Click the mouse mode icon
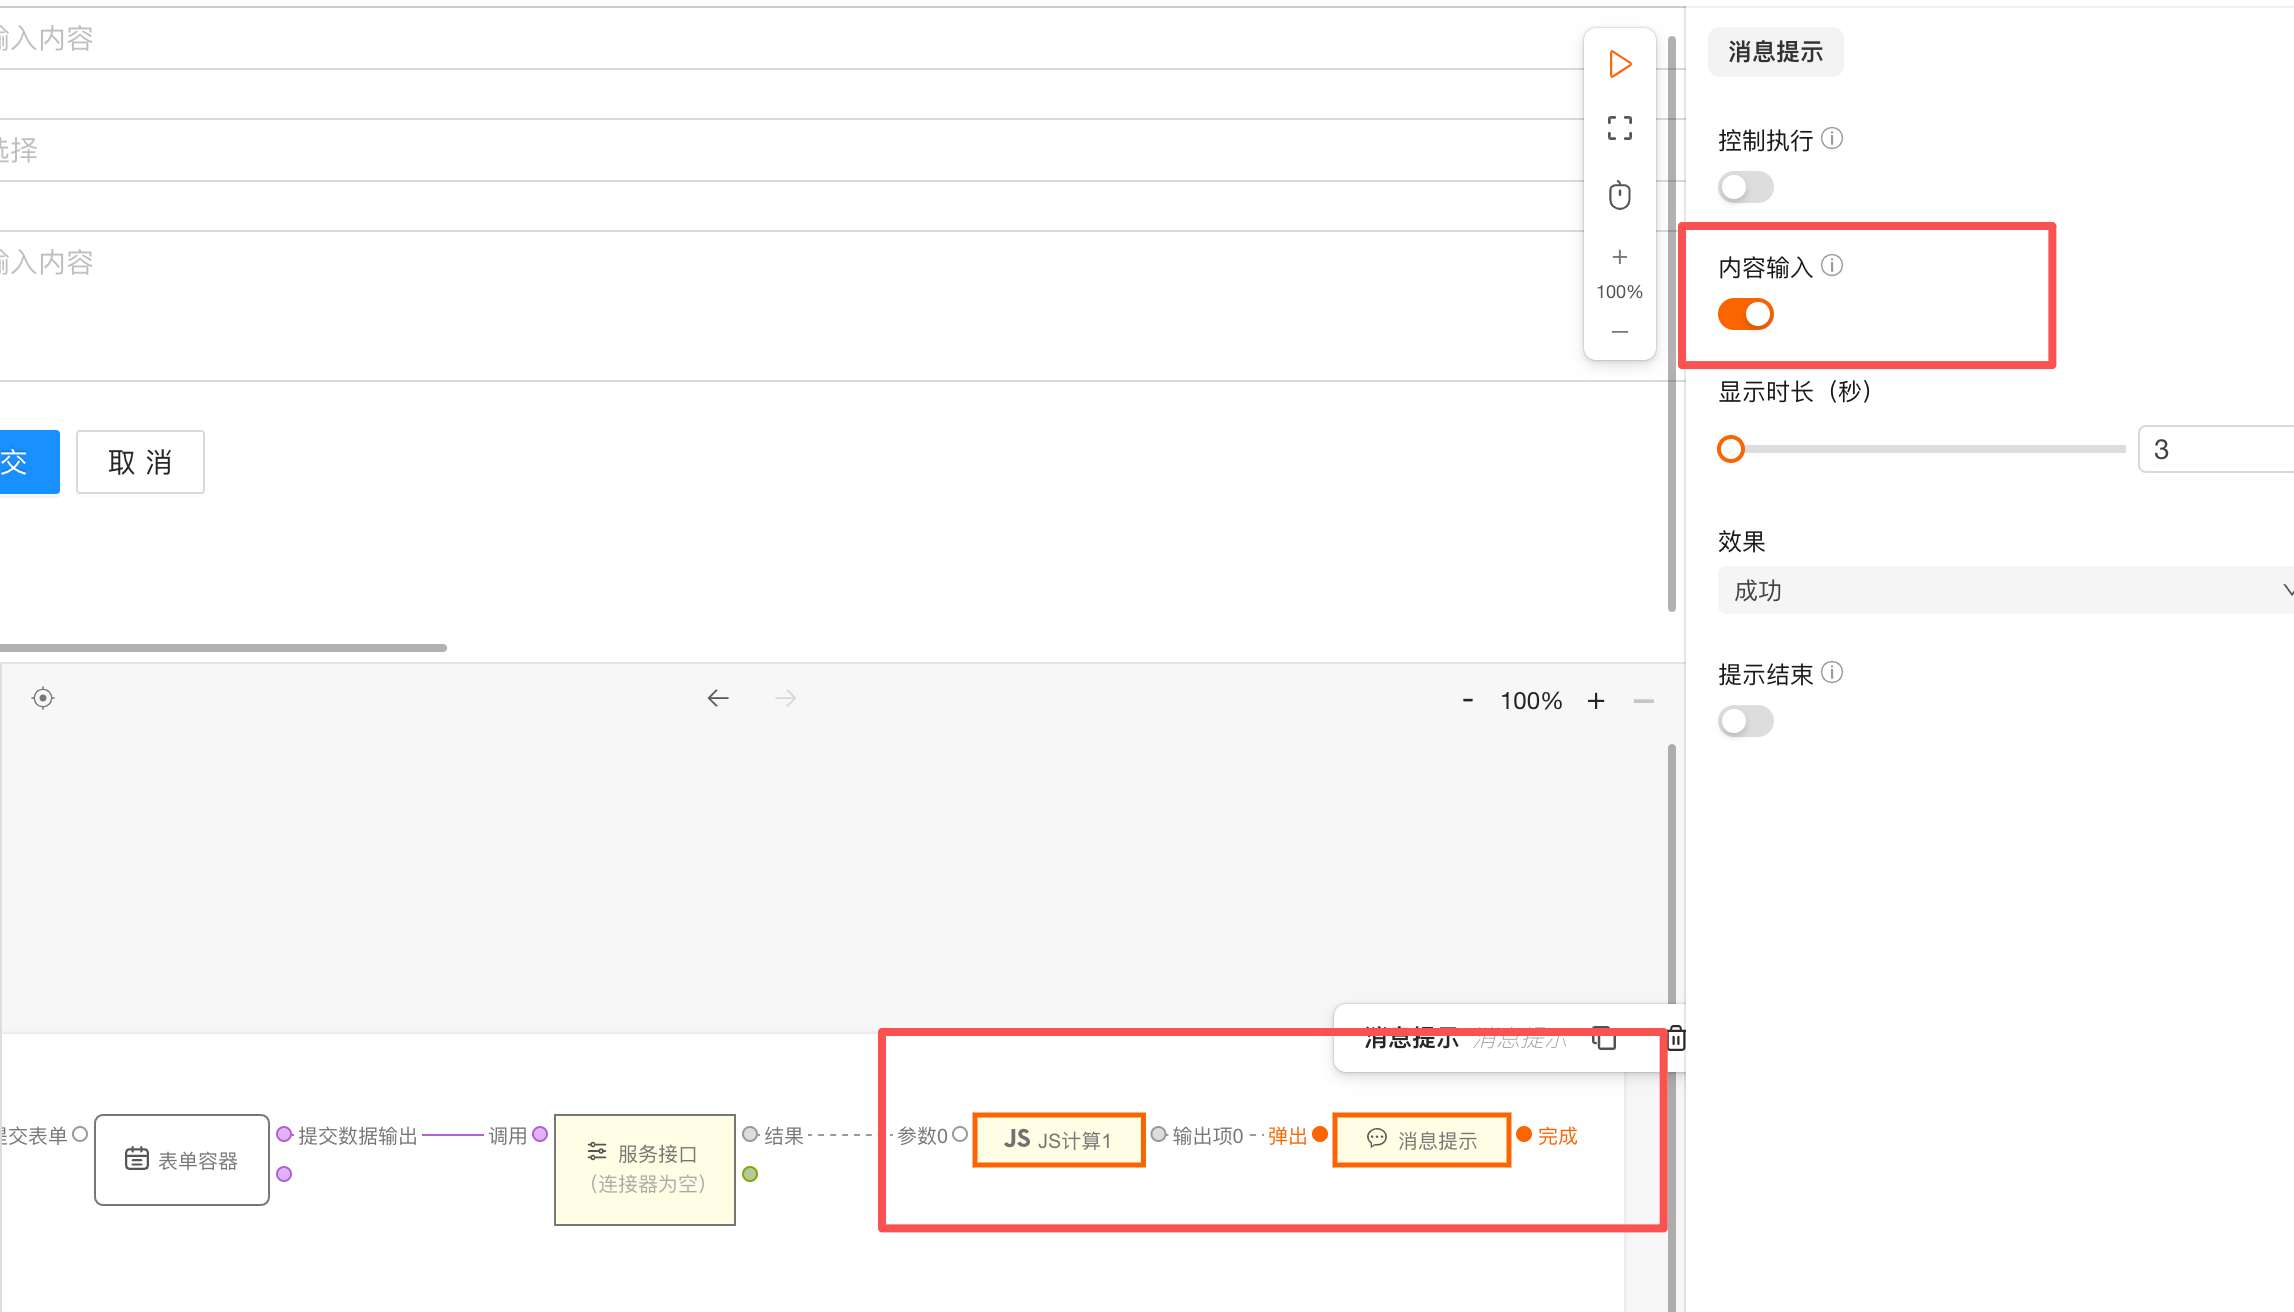 click(x=1620, y=195)
